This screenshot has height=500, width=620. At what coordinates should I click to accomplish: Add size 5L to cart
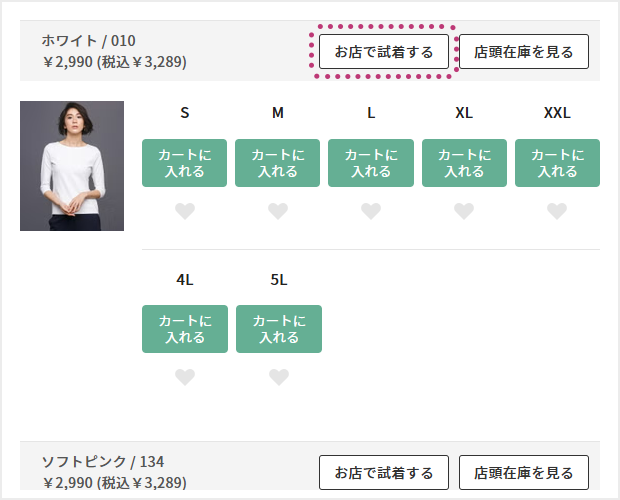(x=279, y=329)
